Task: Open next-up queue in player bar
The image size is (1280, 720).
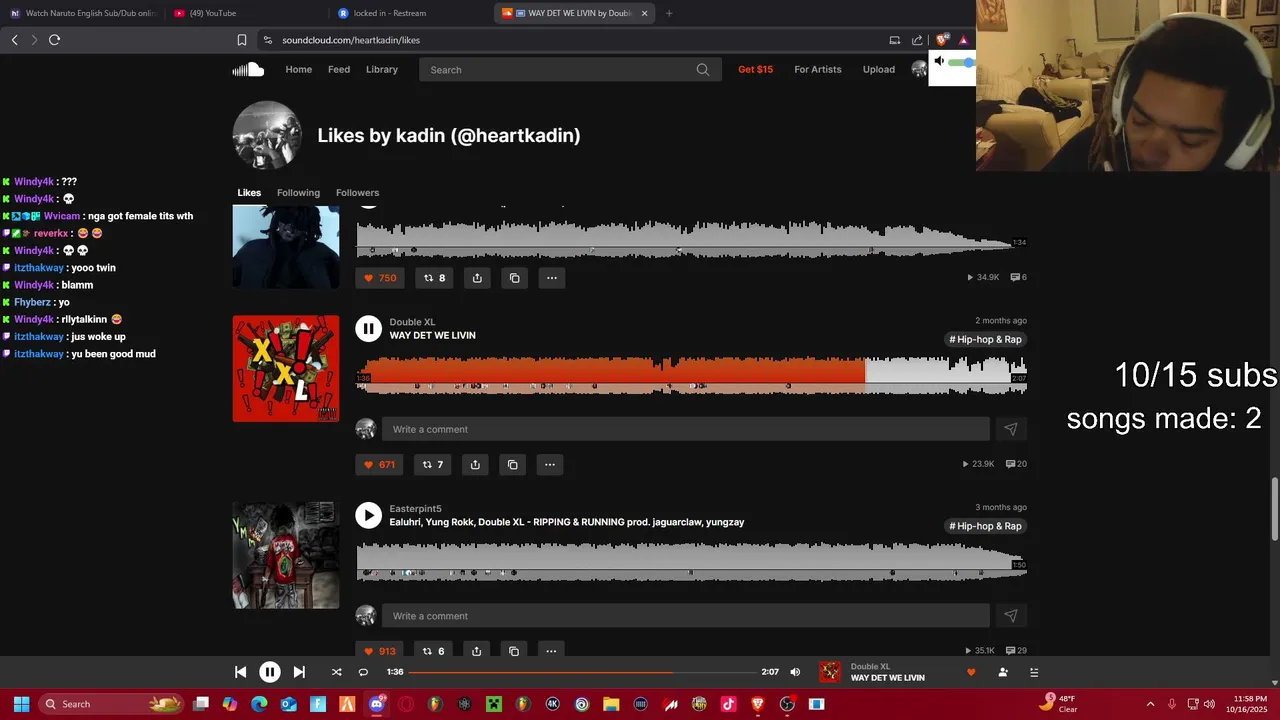Action: [1034, 672]
